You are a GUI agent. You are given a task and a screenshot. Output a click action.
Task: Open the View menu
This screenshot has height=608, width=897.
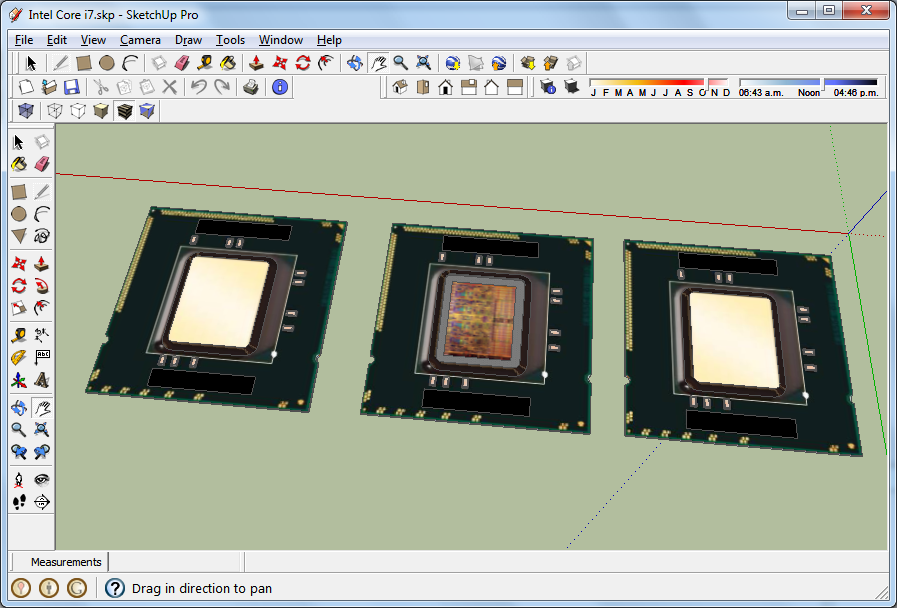coord(93,40)
